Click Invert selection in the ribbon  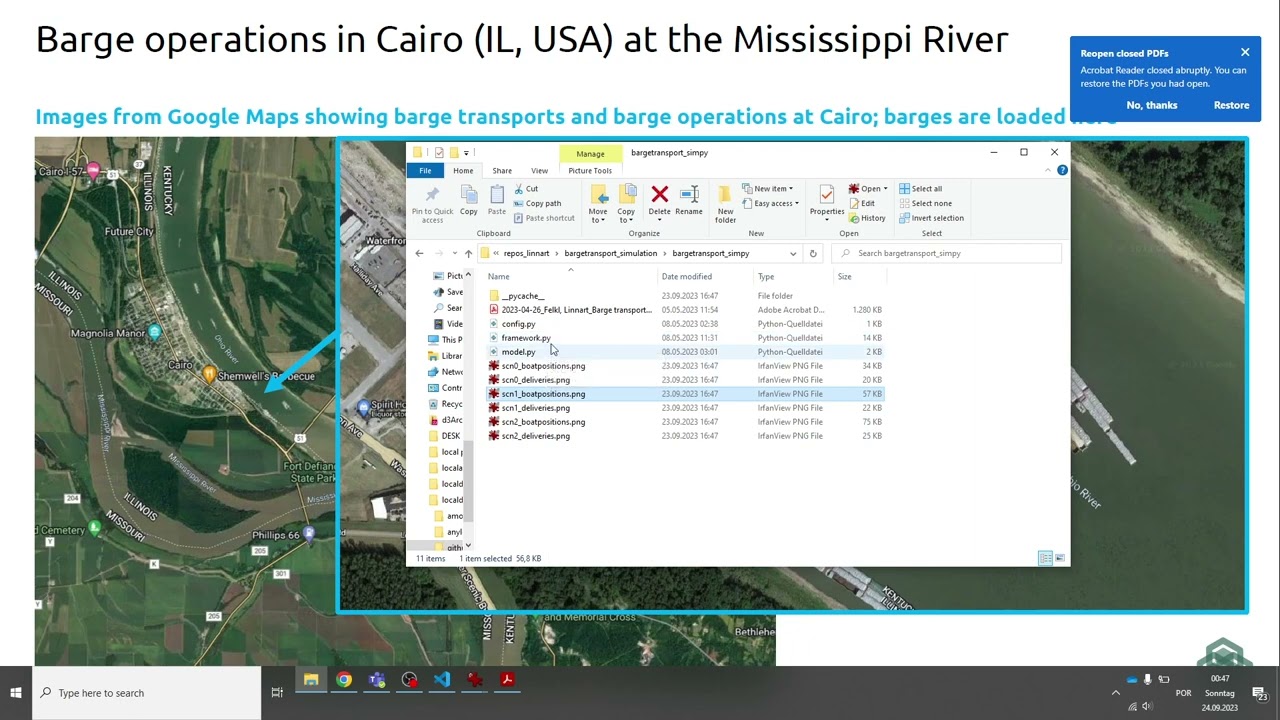click(x=931, y=218)
